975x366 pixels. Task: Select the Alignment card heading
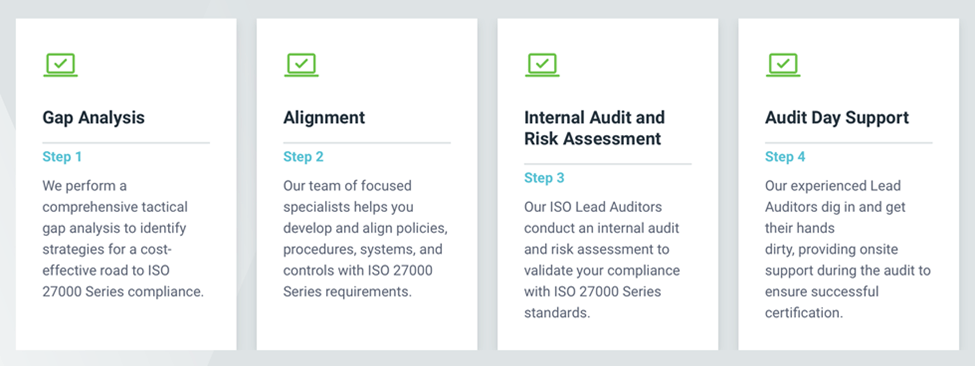324,117
